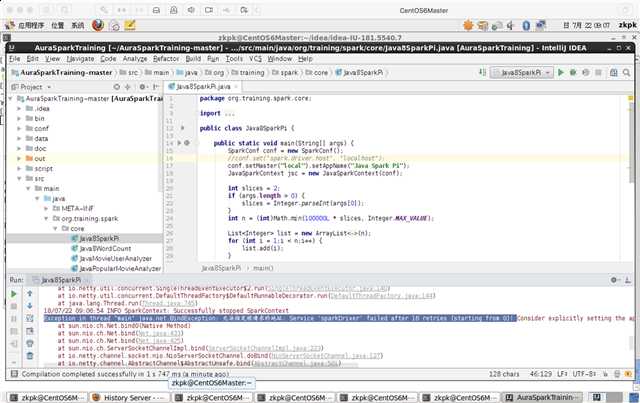Open JavaPopularMovieAnalyzer in the project tree
Screen dimensions: 640x403
click(120, 268)
